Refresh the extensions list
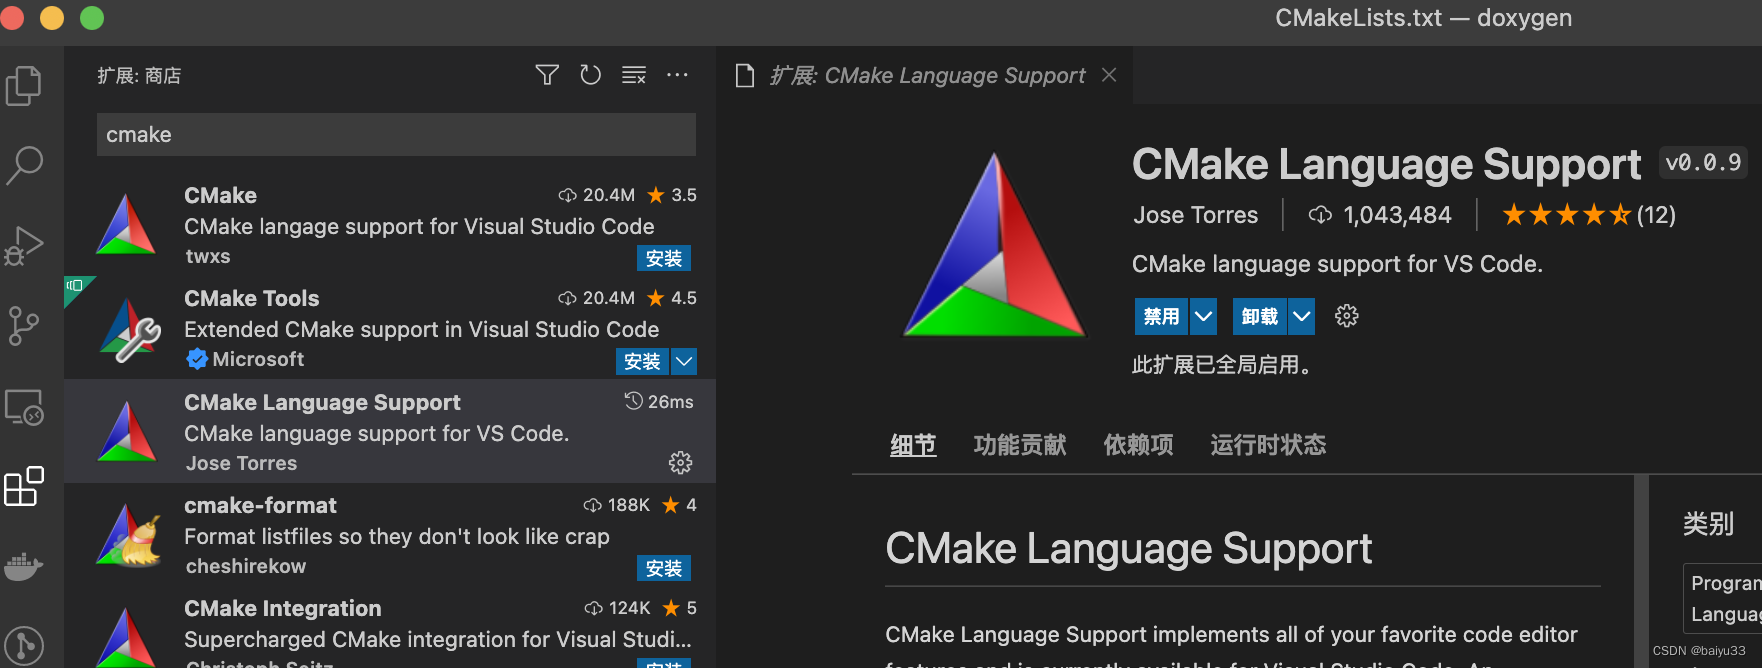The height and width of the screenshot is (668, 1762). [x=590, y=75]
